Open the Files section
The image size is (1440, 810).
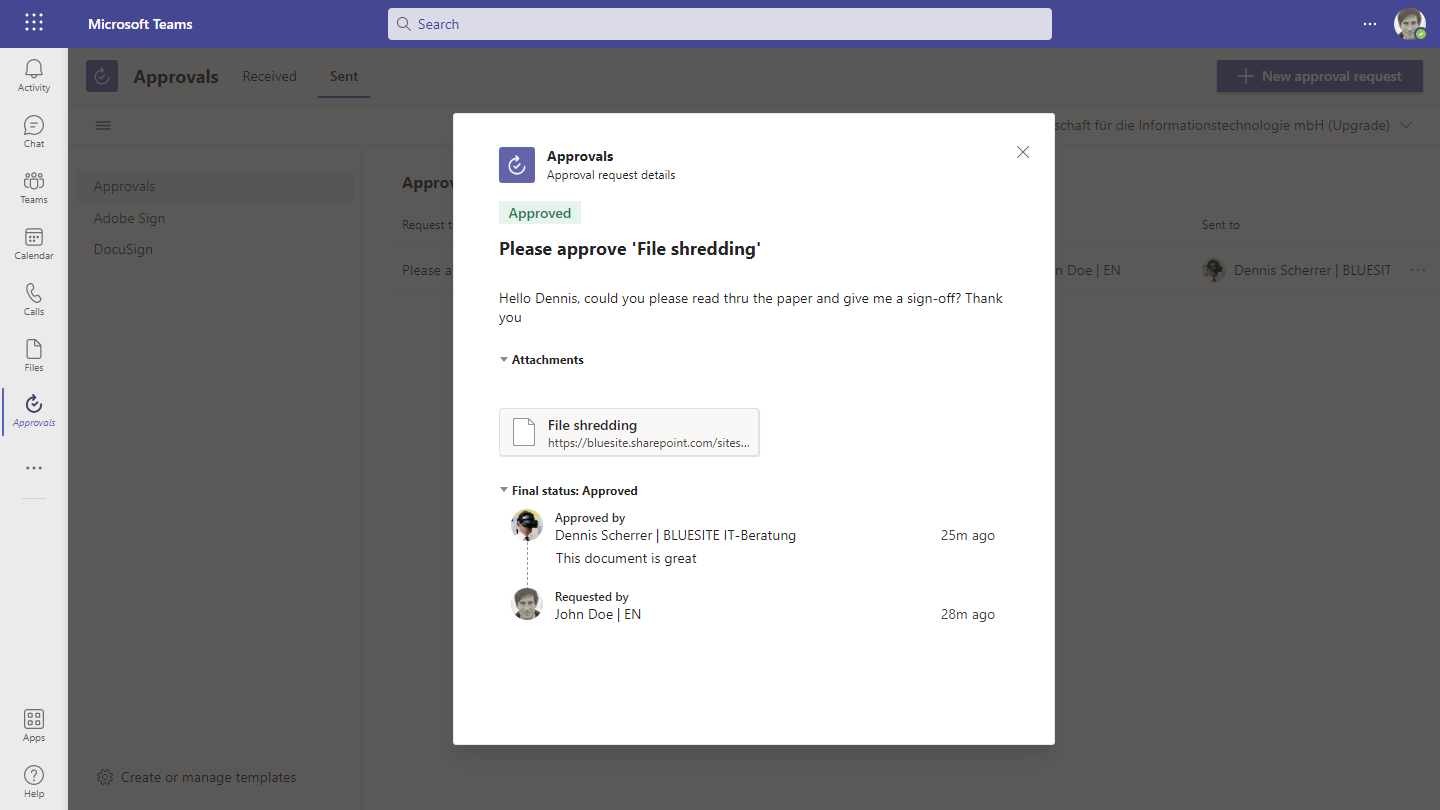(x=33, y=354)
